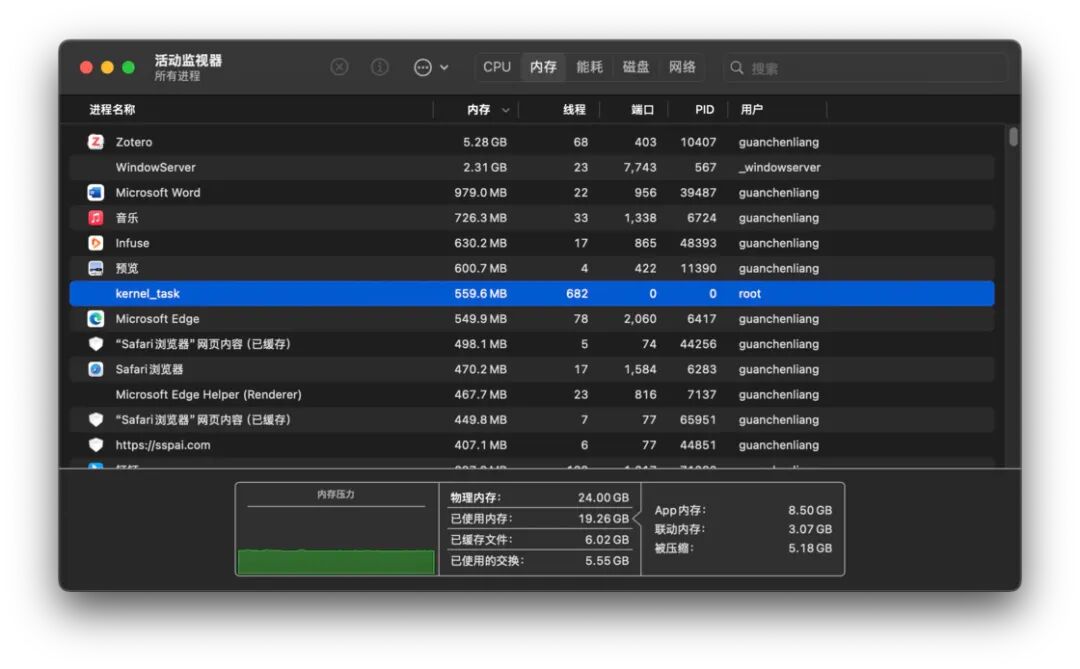The height and width of the screenshot is (669, 1080).
Task: Click the Microsoft Word process icon
Action: (x=96, y=192)
